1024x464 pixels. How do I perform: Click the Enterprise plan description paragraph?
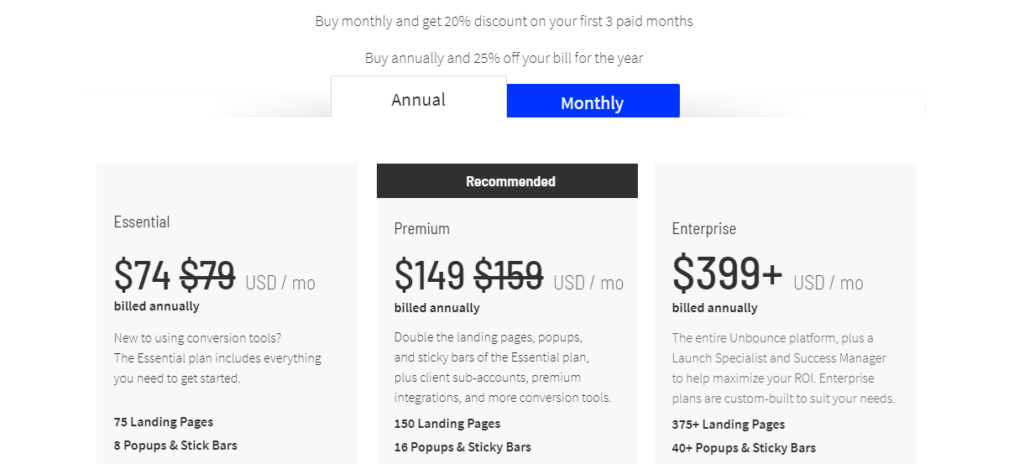[x=784, y=368]
